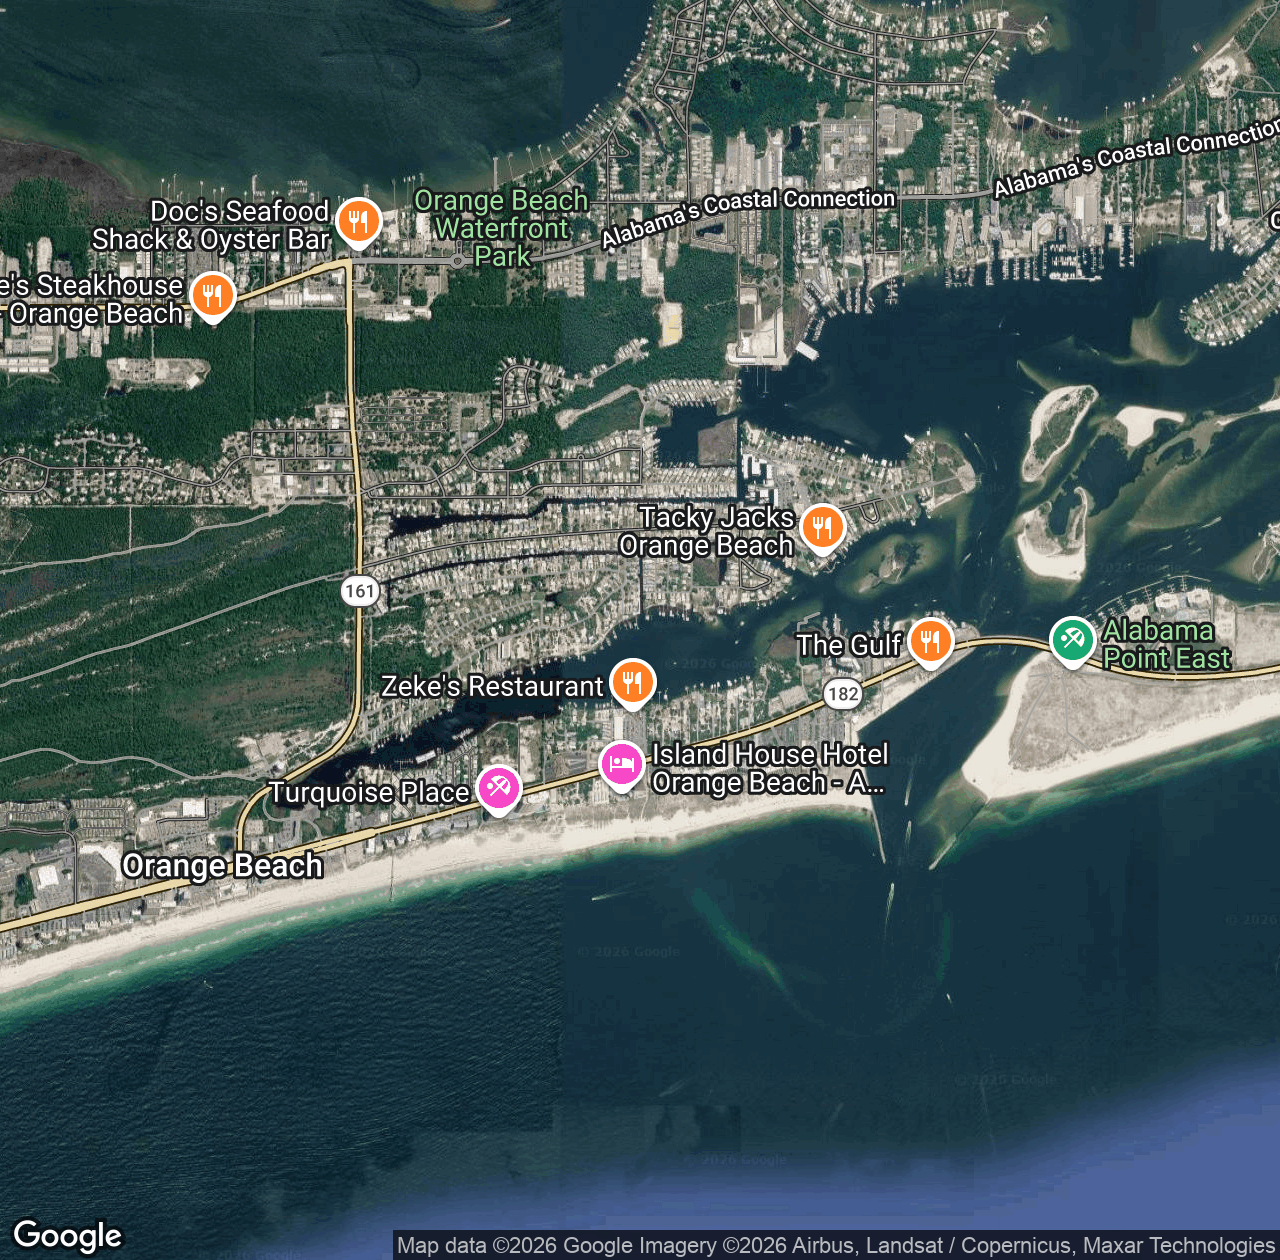Select the Steakhouse Orange Beach restaurant pin
Viewport: 1280px width, 1260px height.
[x=212, y=297]
